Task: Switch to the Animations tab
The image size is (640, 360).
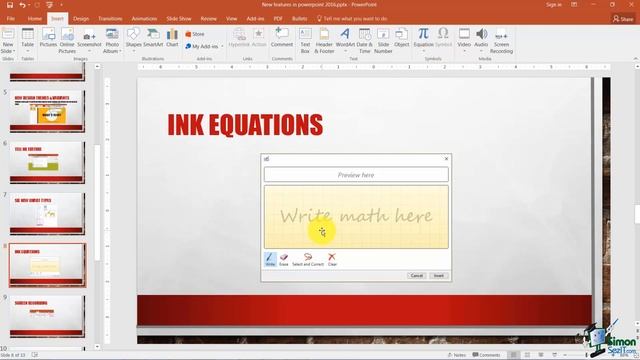Action: (144, 19)
